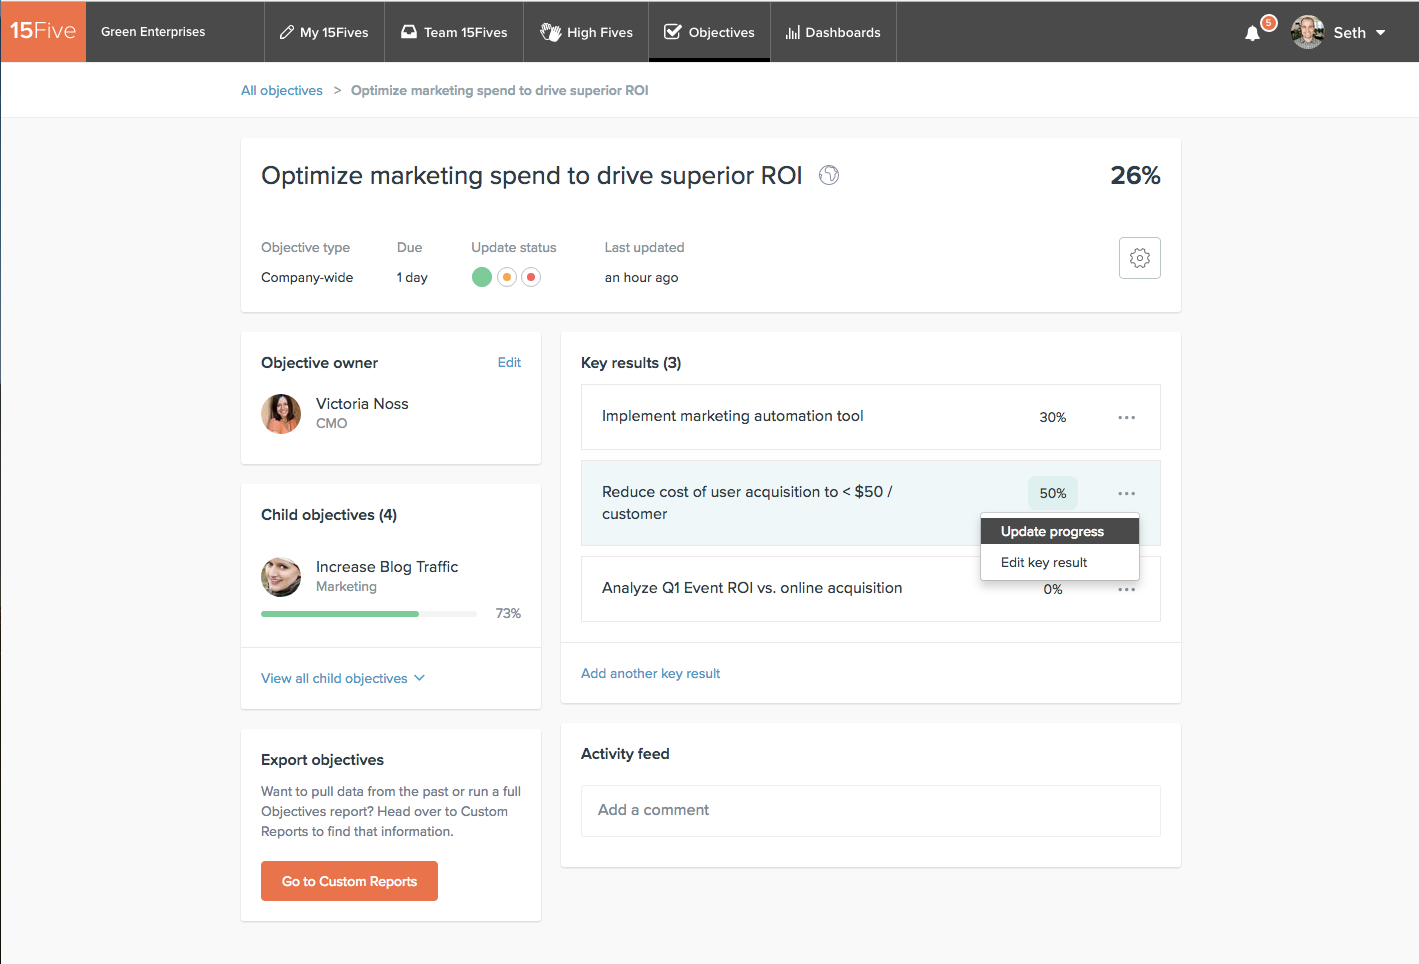Open the Dashboards tab
The width and height of the screenshot is (1419, 964).
coord(833,32)
